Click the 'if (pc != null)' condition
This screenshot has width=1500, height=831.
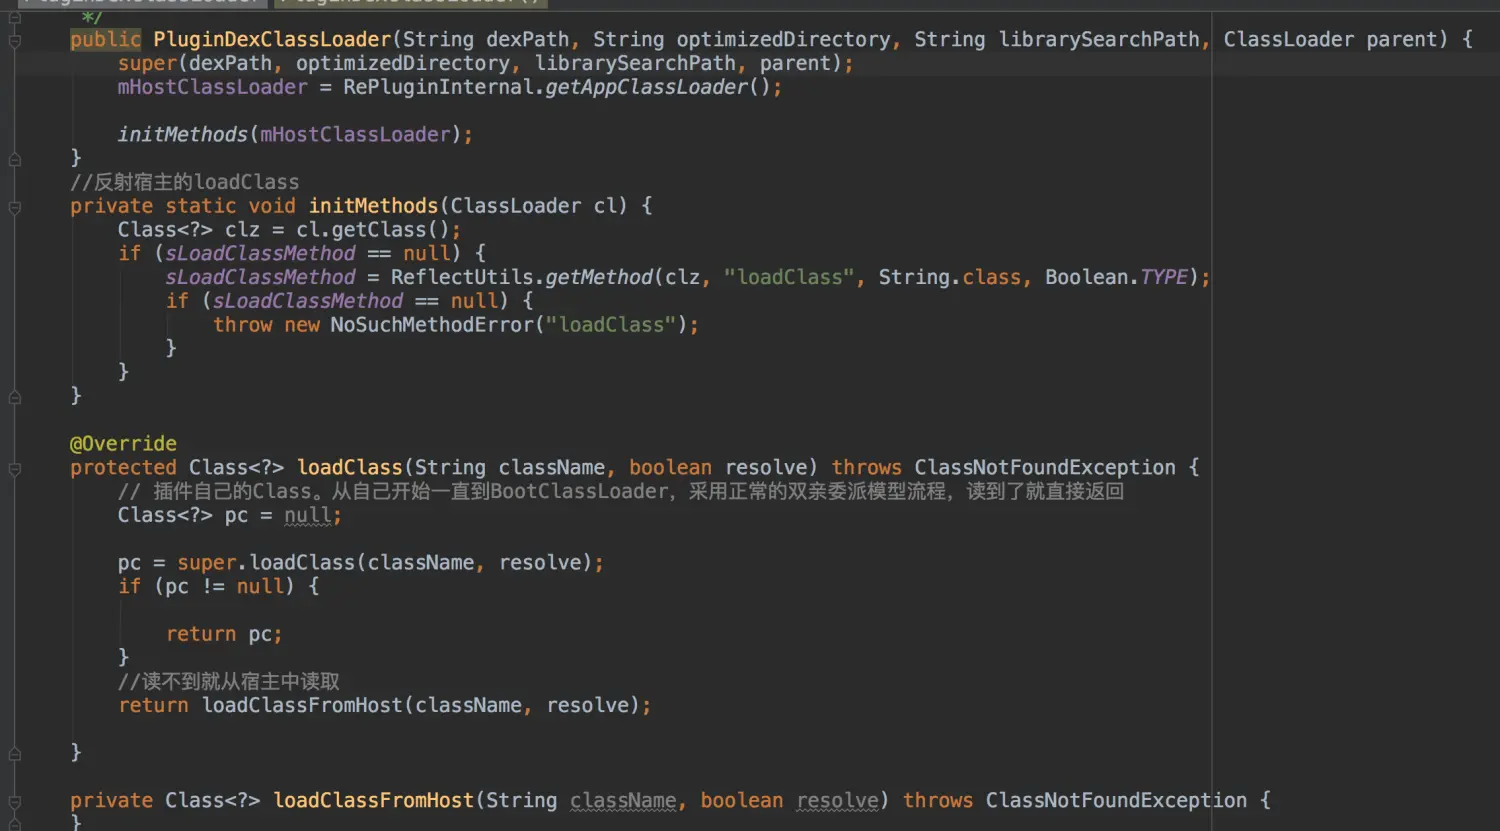point(206,587)
